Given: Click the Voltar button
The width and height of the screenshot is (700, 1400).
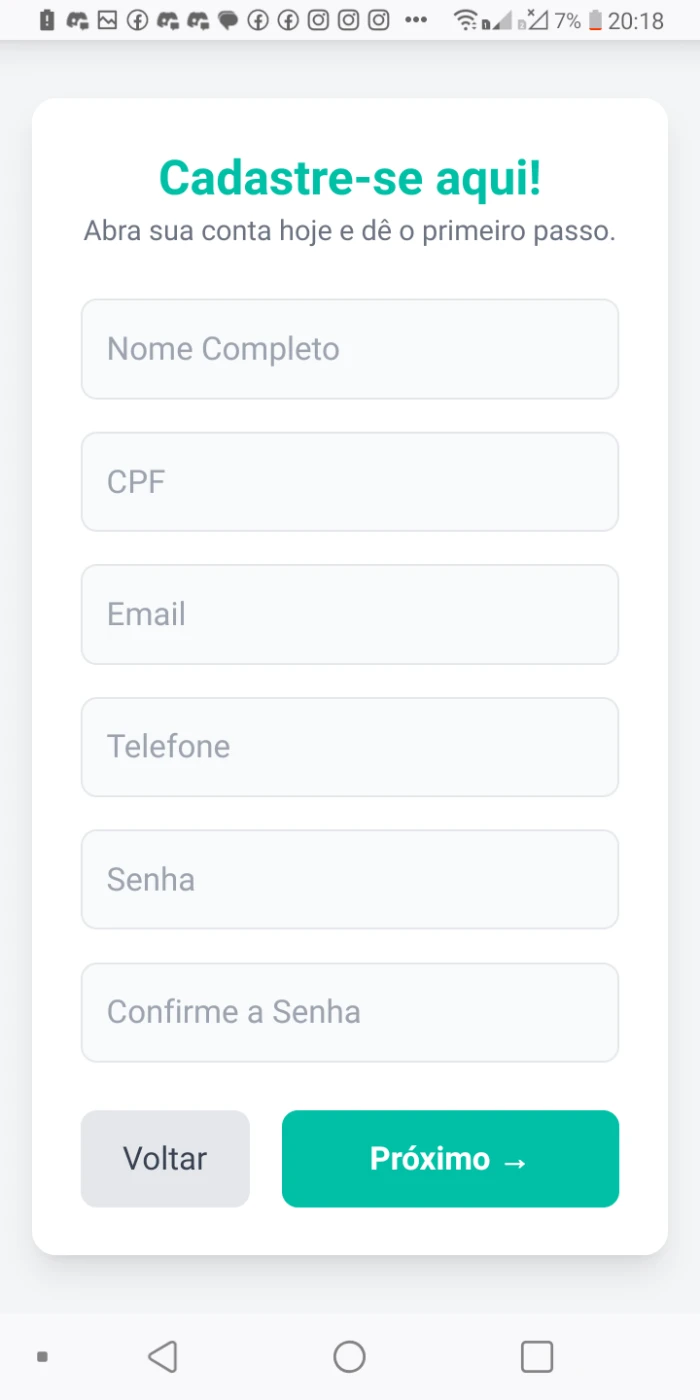Looking at the screenshot, I should [165, 1159].
